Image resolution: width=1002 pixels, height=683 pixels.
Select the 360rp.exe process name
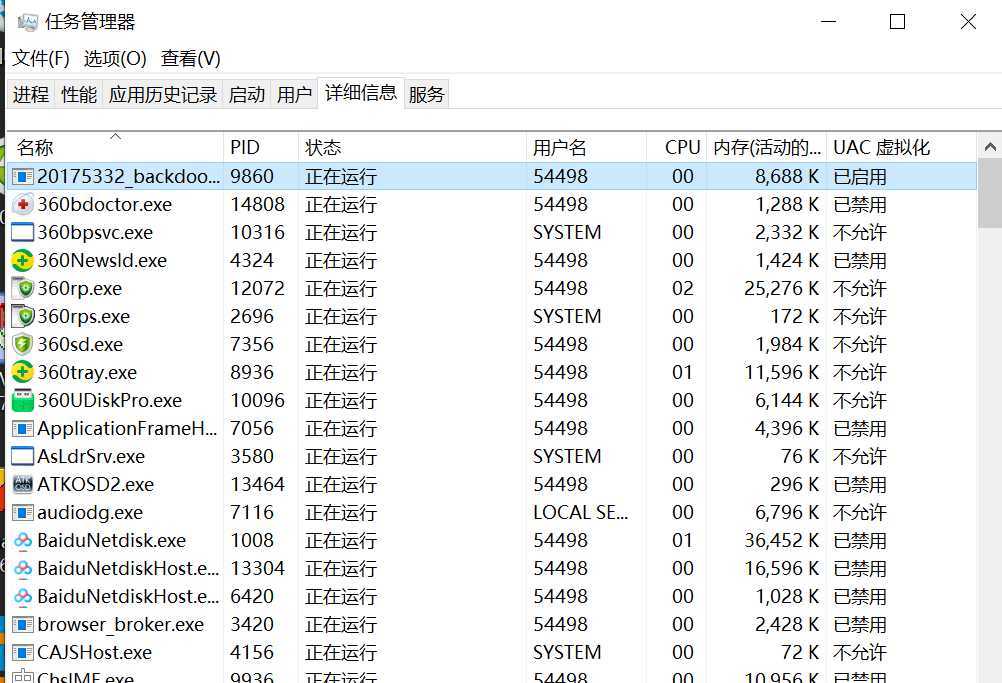[x=80, y=289]
